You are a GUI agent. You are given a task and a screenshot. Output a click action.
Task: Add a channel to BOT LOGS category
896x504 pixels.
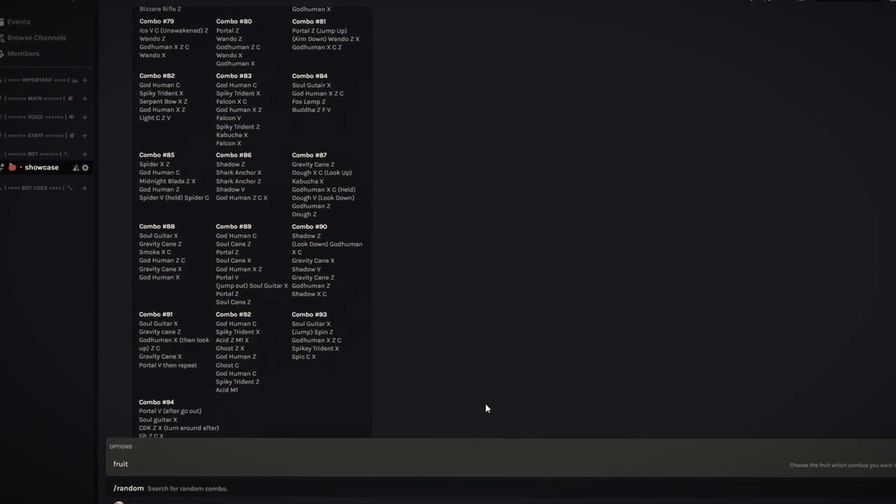coord(84,188)
